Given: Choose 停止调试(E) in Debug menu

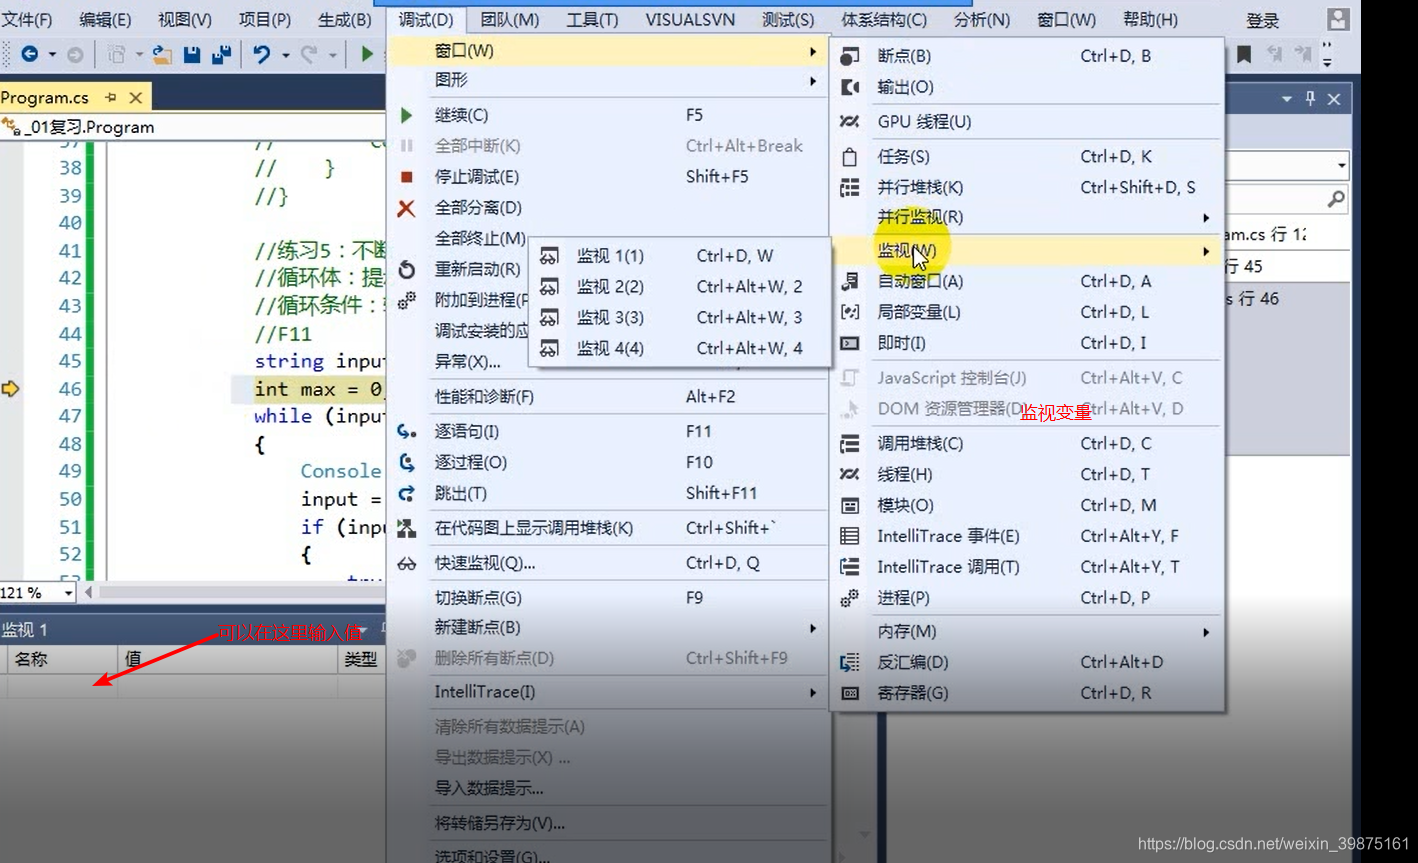Looking at the screenshot, I should click(609, 177).
